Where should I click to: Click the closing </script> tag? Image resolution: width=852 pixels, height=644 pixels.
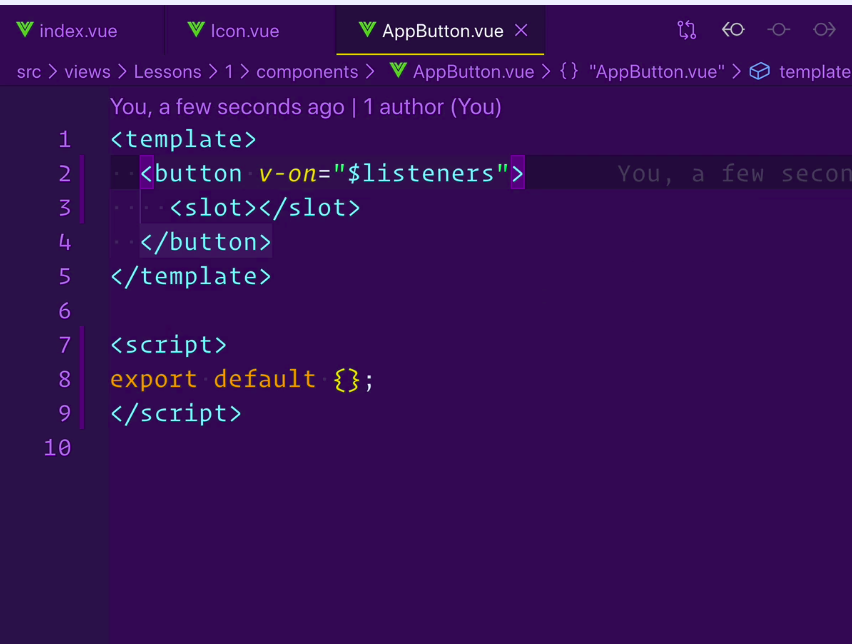coord(176,414)
